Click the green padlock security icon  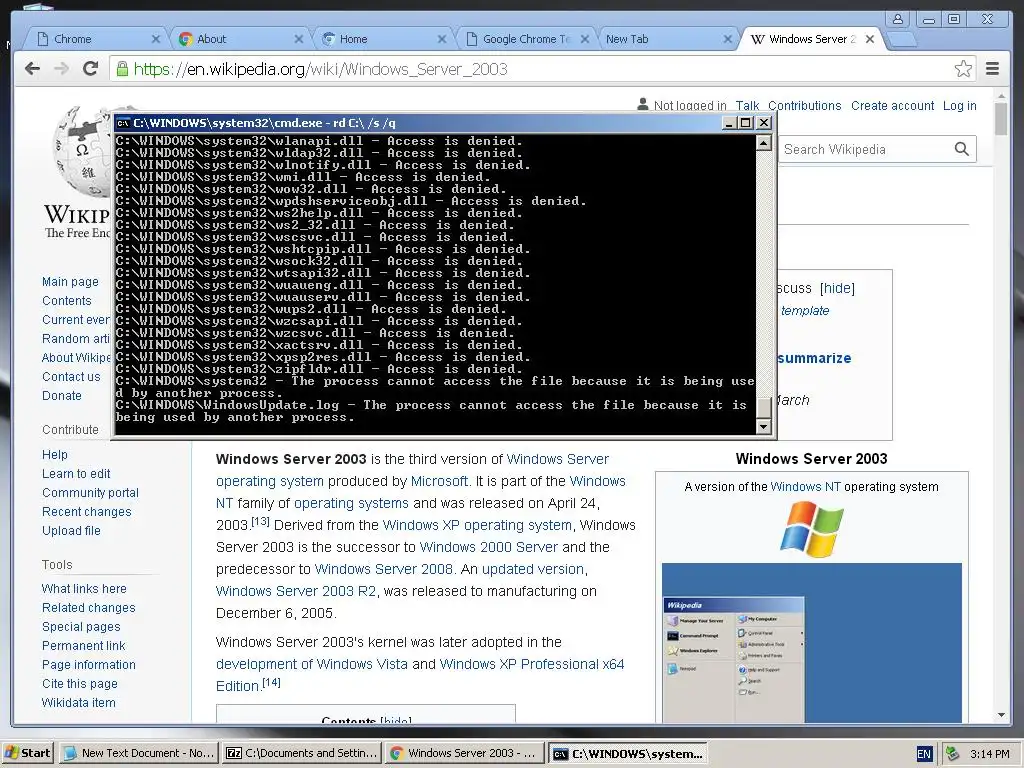(x=122, y=69)
